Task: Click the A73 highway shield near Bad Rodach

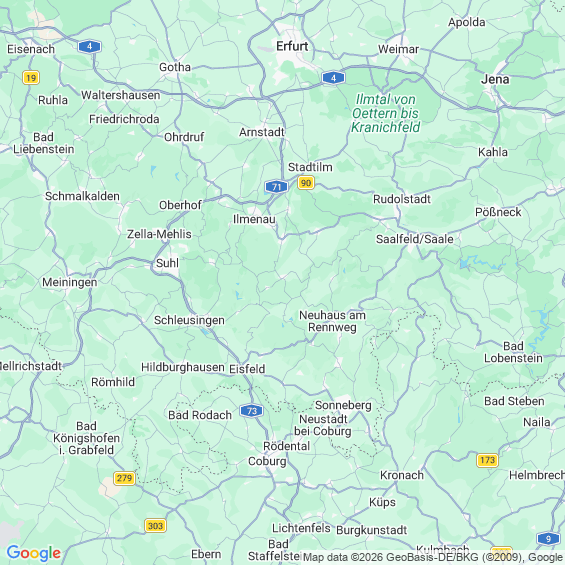Action: (x=252, y=411)
